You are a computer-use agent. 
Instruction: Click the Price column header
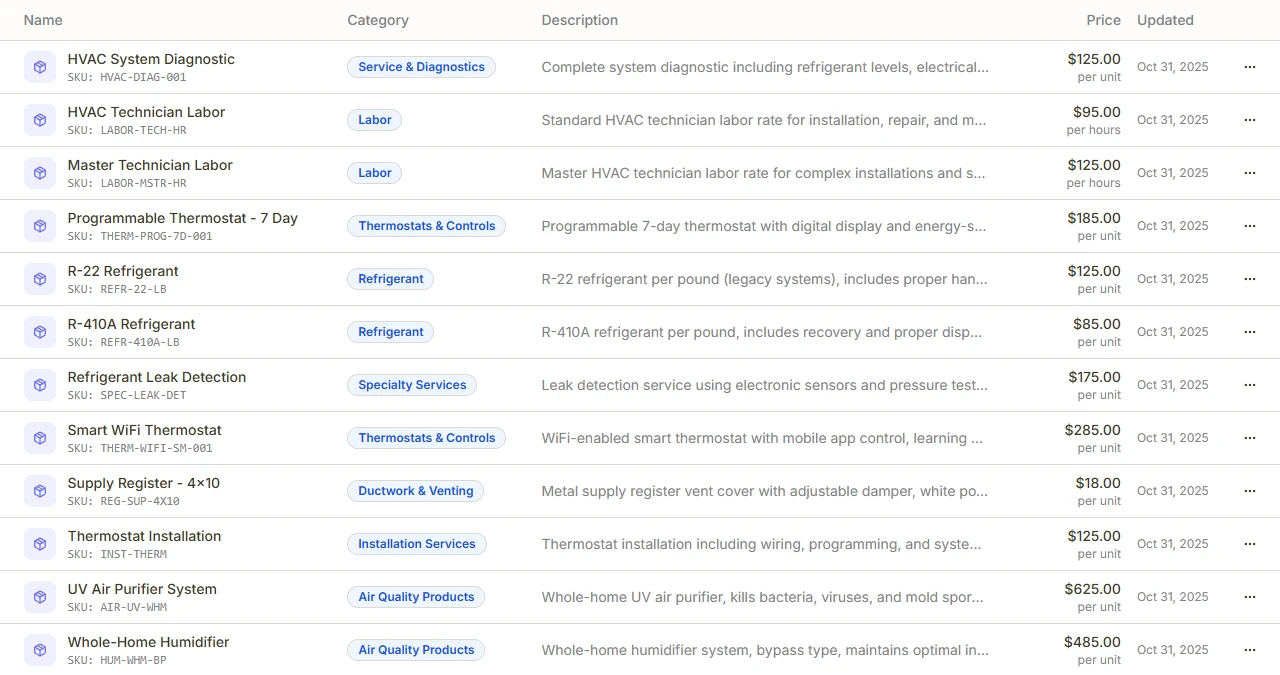1103,20
